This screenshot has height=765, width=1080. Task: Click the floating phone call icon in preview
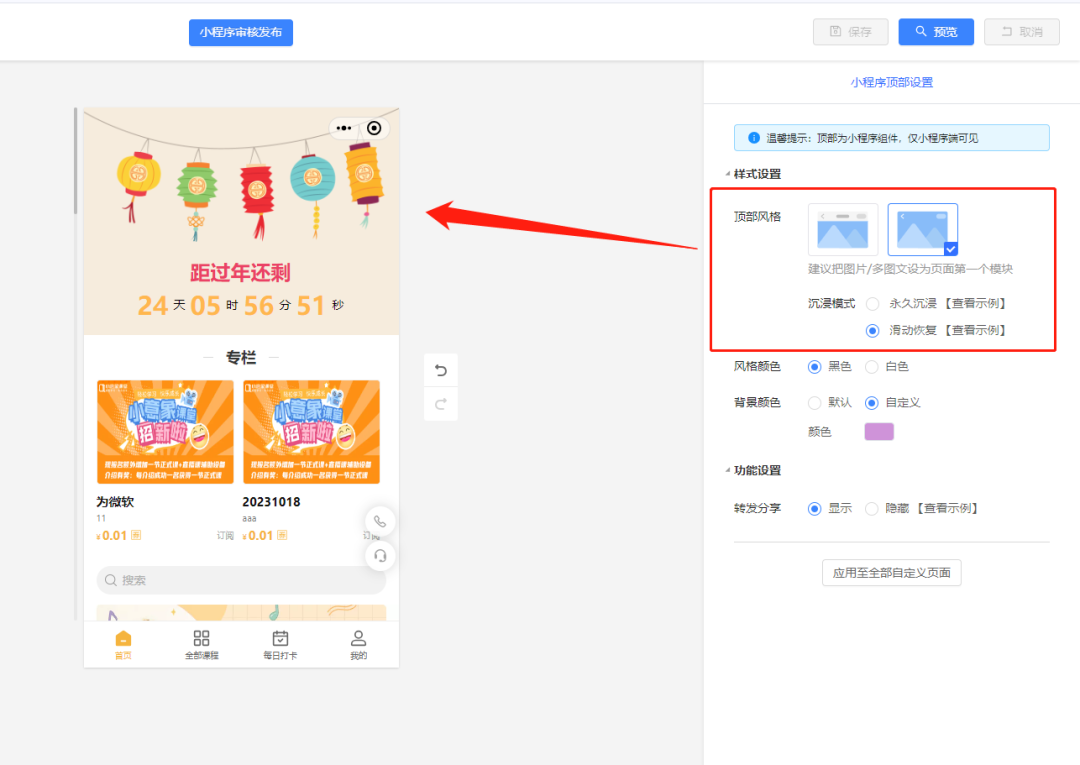click(x=380, y=520)
